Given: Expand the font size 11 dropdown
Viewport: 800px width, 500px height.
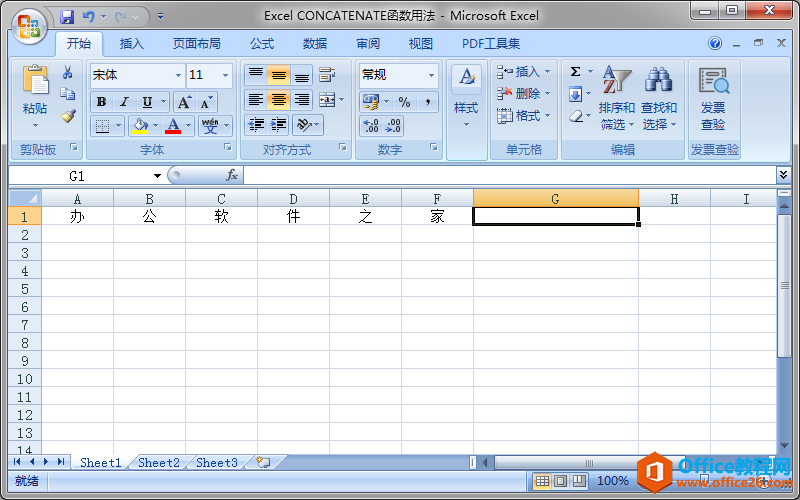Looking at the screenshot, I should (225, 76).
